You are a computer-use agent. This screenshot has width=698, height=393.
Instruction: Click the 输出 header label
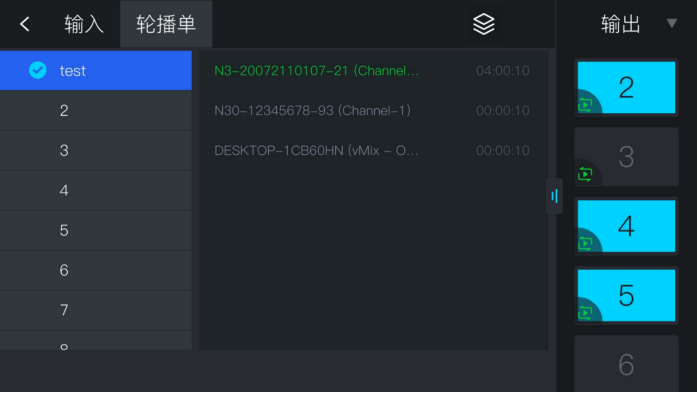(621, 24)
